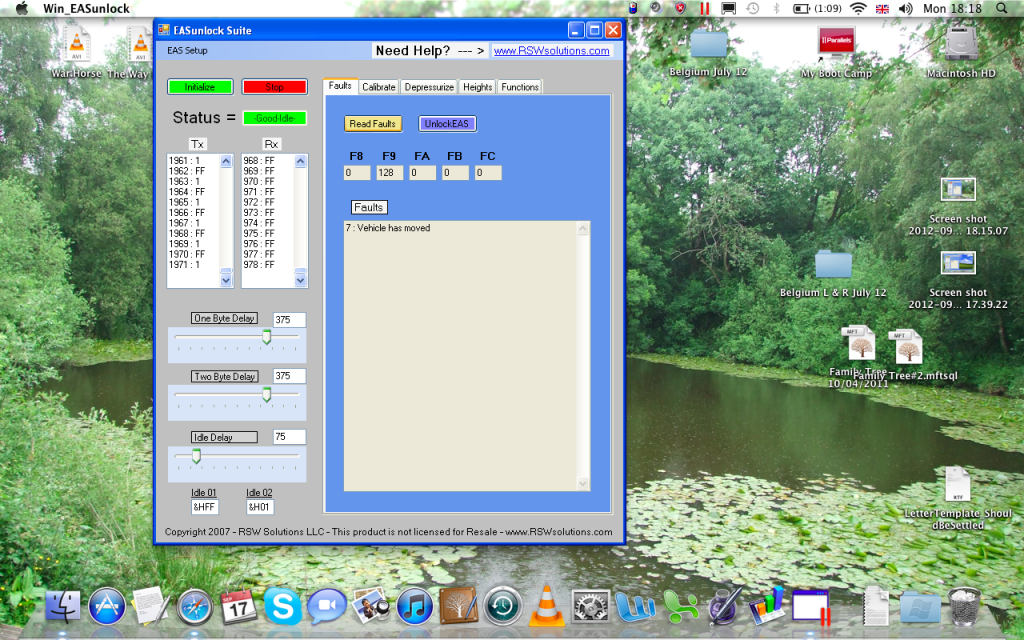Open Spotlight search in the menu bar
The height and width of the screenshot is (640, 1024).
click(1002, 8)
